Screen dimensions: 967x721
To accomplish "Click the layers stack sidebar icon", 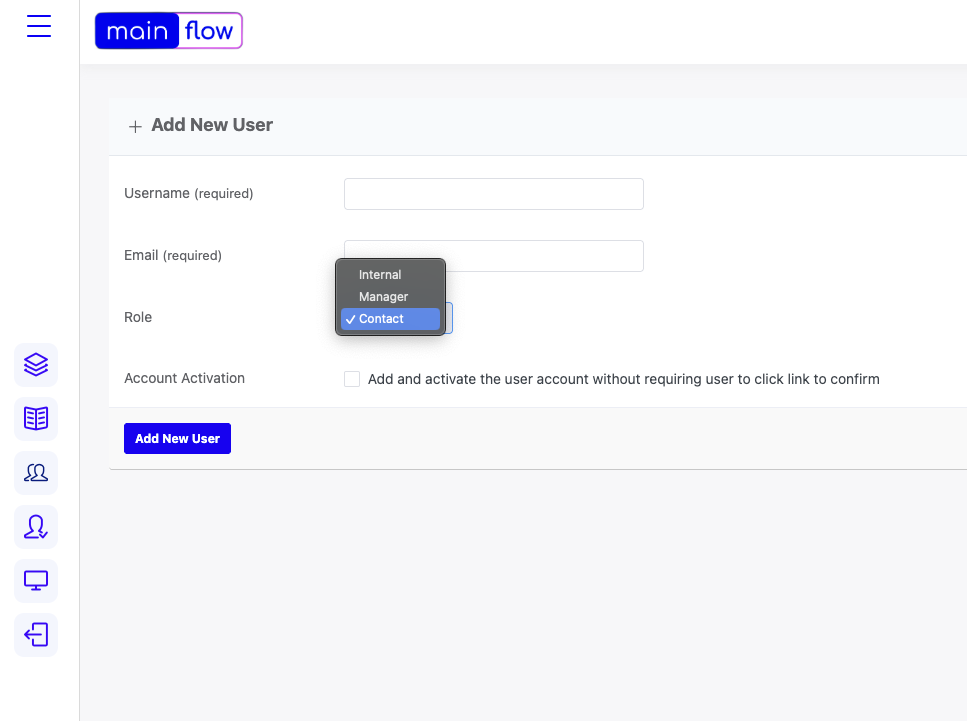I will [36, 365].
